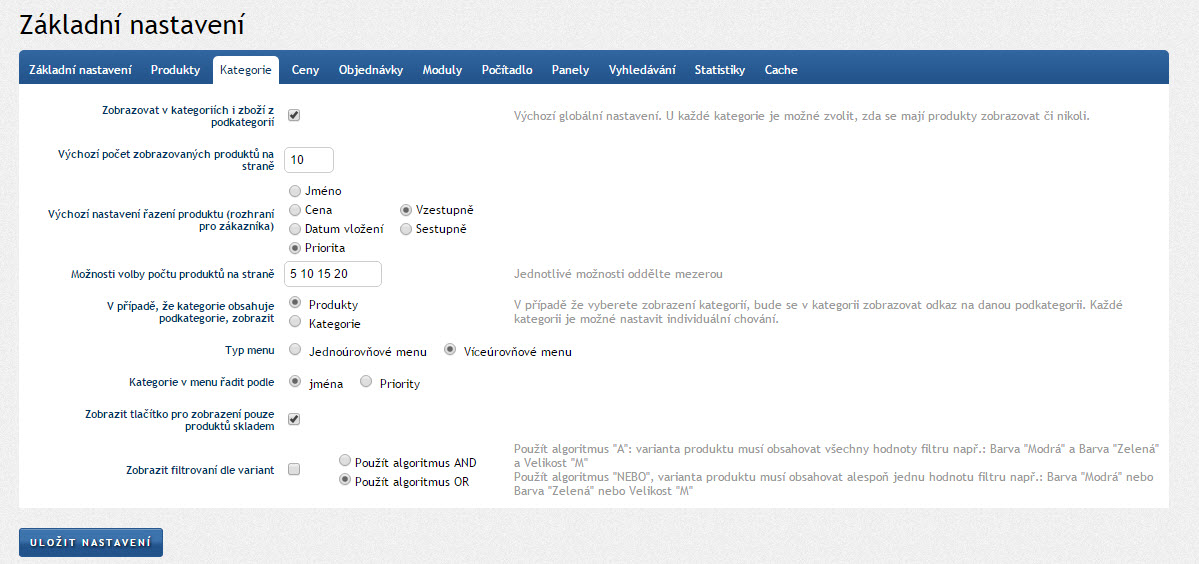Select the Statistiky tab
Screen dimensions: 1199x564
coord(719,70)
